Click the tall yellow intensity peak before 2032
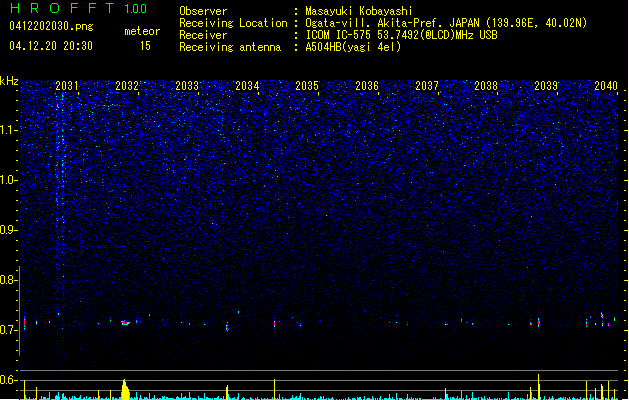The height and width of the screenshot is (400, 629). 125,390
